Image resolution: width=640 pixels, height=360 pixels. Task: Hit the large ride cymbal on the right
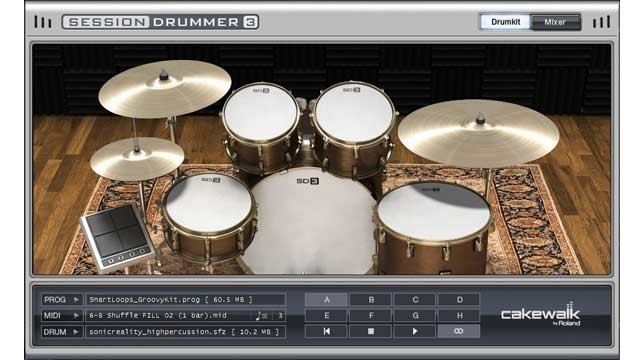(478, 133)
